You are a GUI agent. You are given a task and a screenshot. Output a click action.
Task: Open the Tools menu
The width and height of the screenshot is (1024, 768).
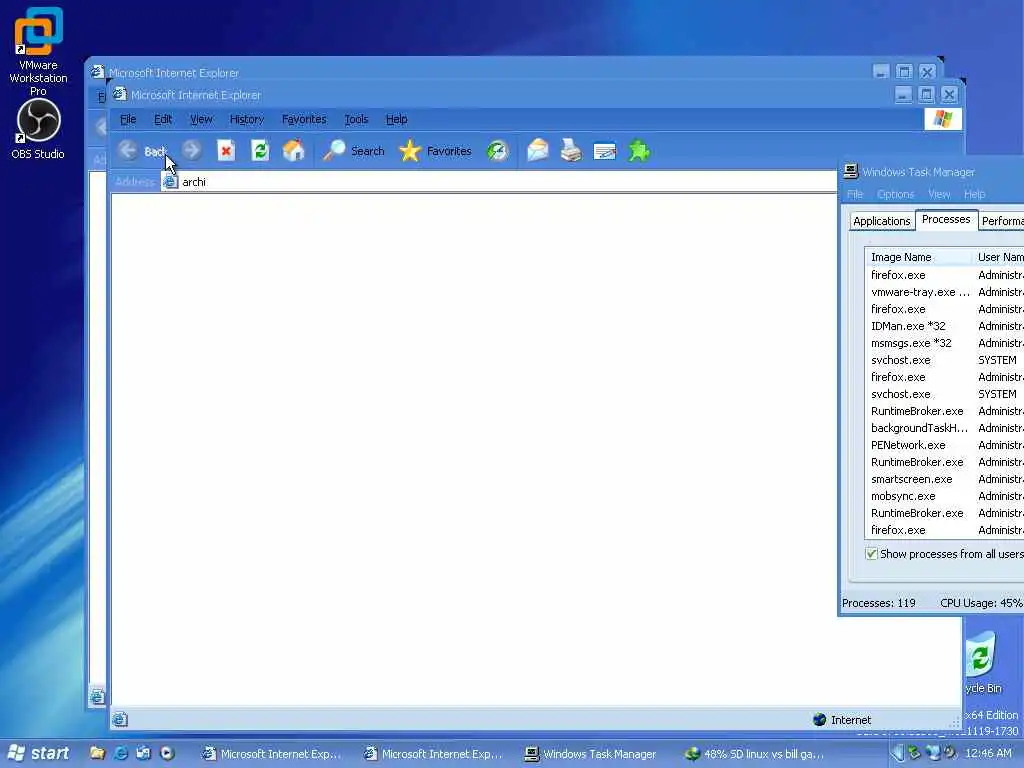click(x=356, y=119)
